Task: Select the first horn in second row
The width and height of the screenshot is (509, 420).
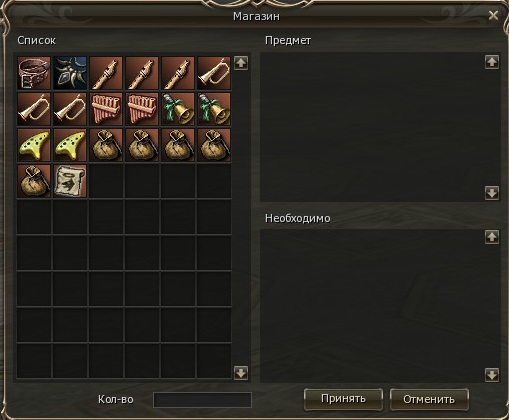Action: [34, 109]
